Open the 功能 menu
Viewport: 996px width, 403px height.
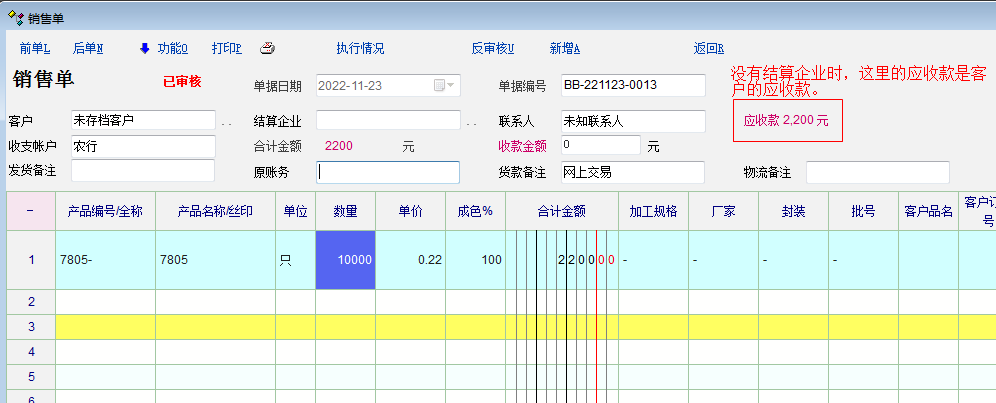pos(172,48)
